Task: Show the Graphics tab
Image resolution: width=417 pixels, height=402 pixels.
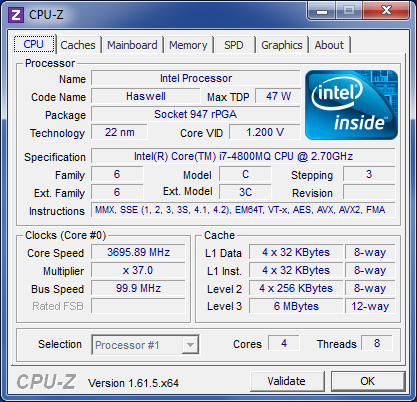Action: (282, 45)
